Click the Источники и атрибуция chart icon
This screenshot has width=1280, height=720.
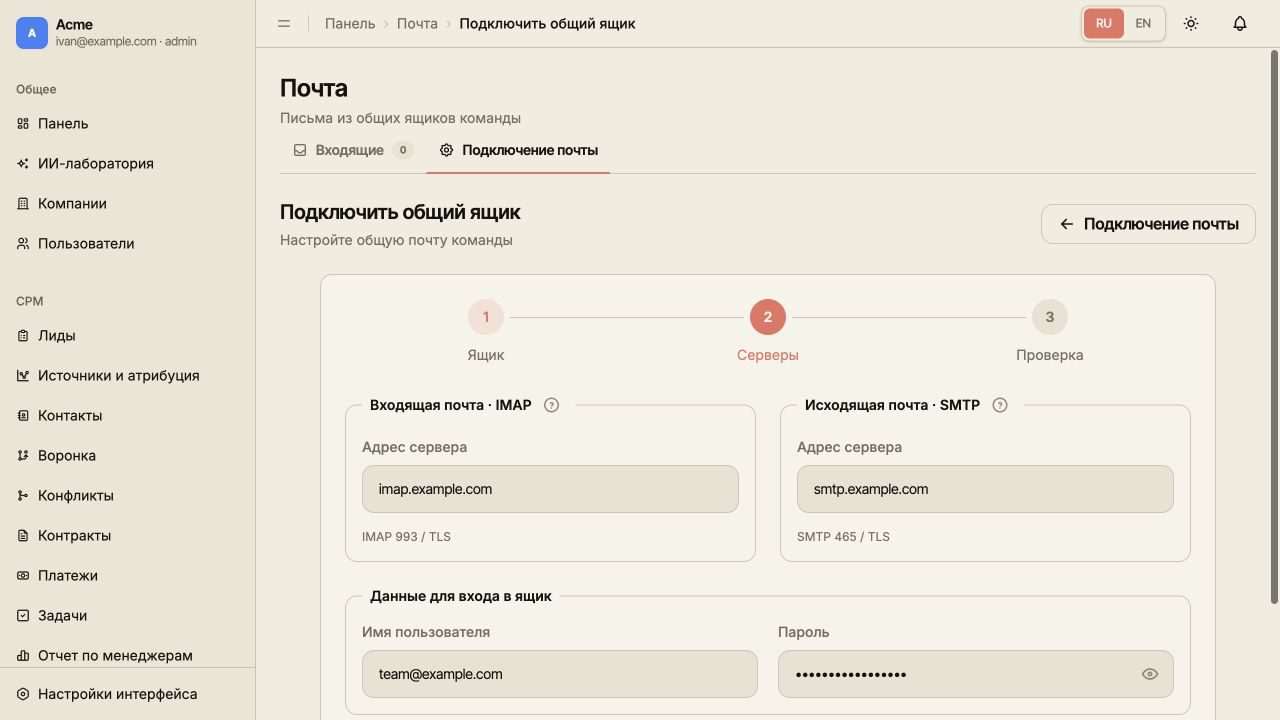[23, 375]
